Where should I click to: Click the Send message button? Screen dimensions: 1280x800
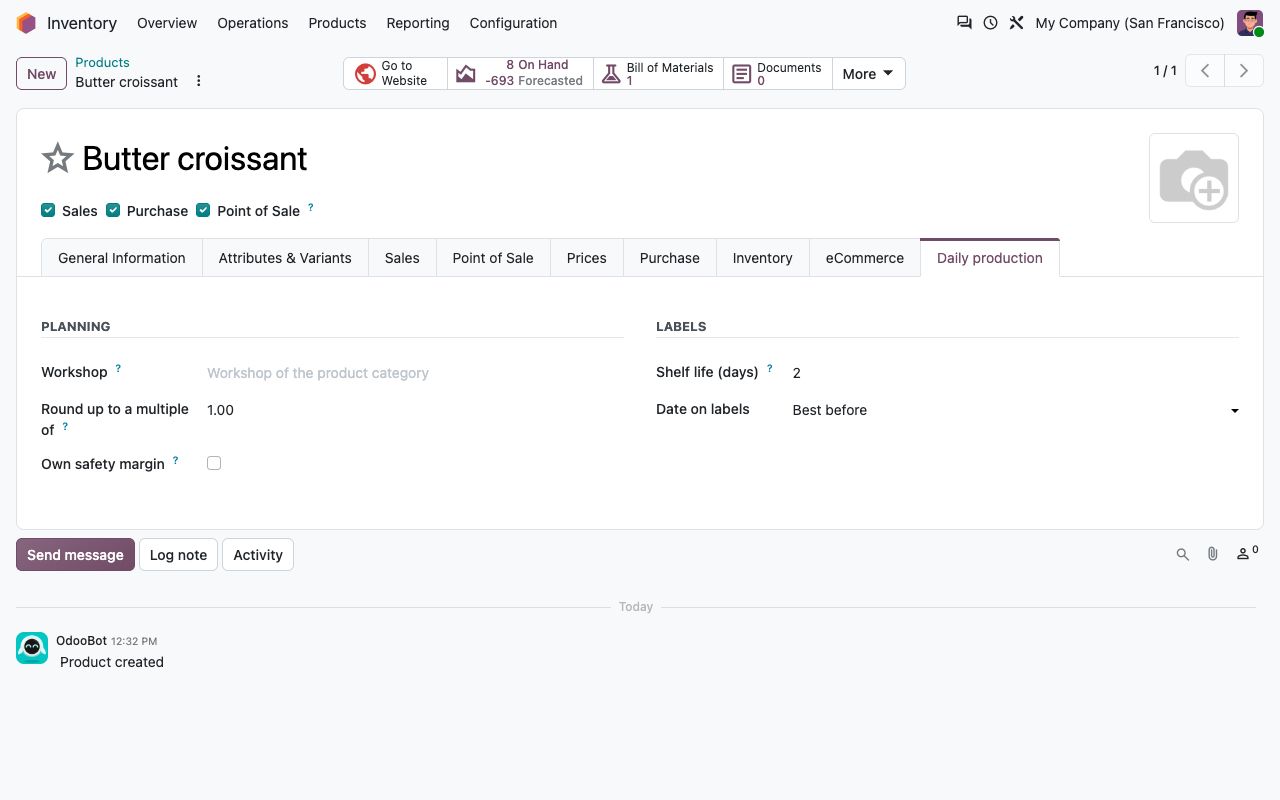pyautogui.click(x=75, y=555)
